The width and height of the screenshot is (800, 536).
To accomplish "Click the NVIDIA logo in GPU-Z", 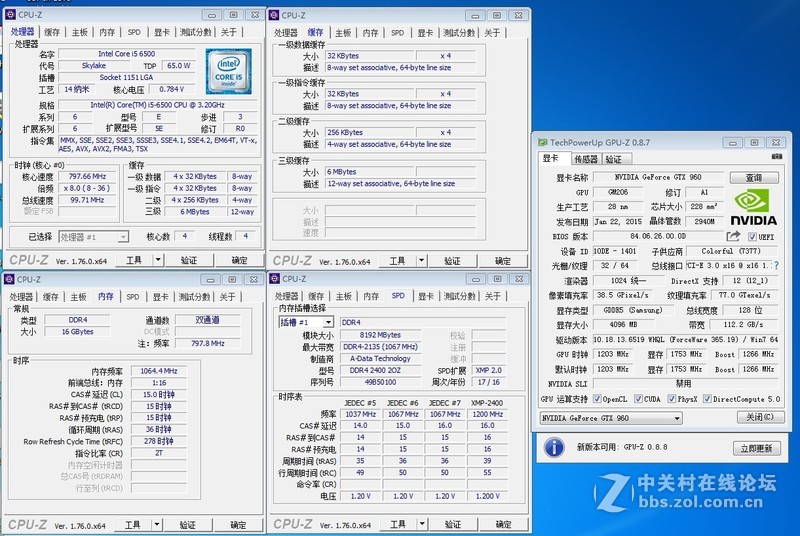I will pyautogui.click(x=754, y=208).
